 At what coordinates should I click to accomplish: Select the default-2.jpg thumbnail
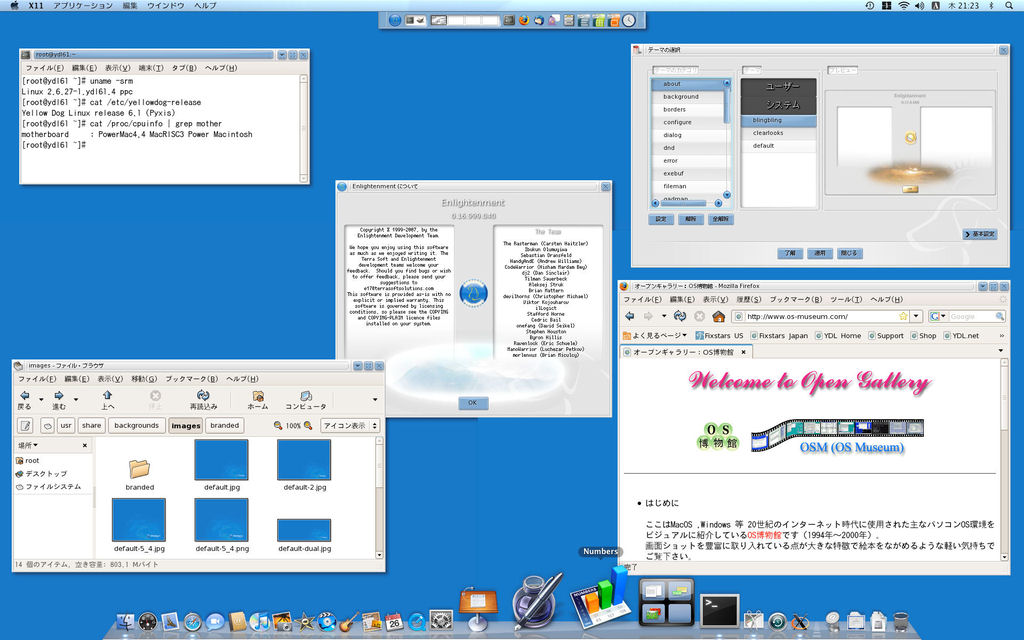[304, 460]
